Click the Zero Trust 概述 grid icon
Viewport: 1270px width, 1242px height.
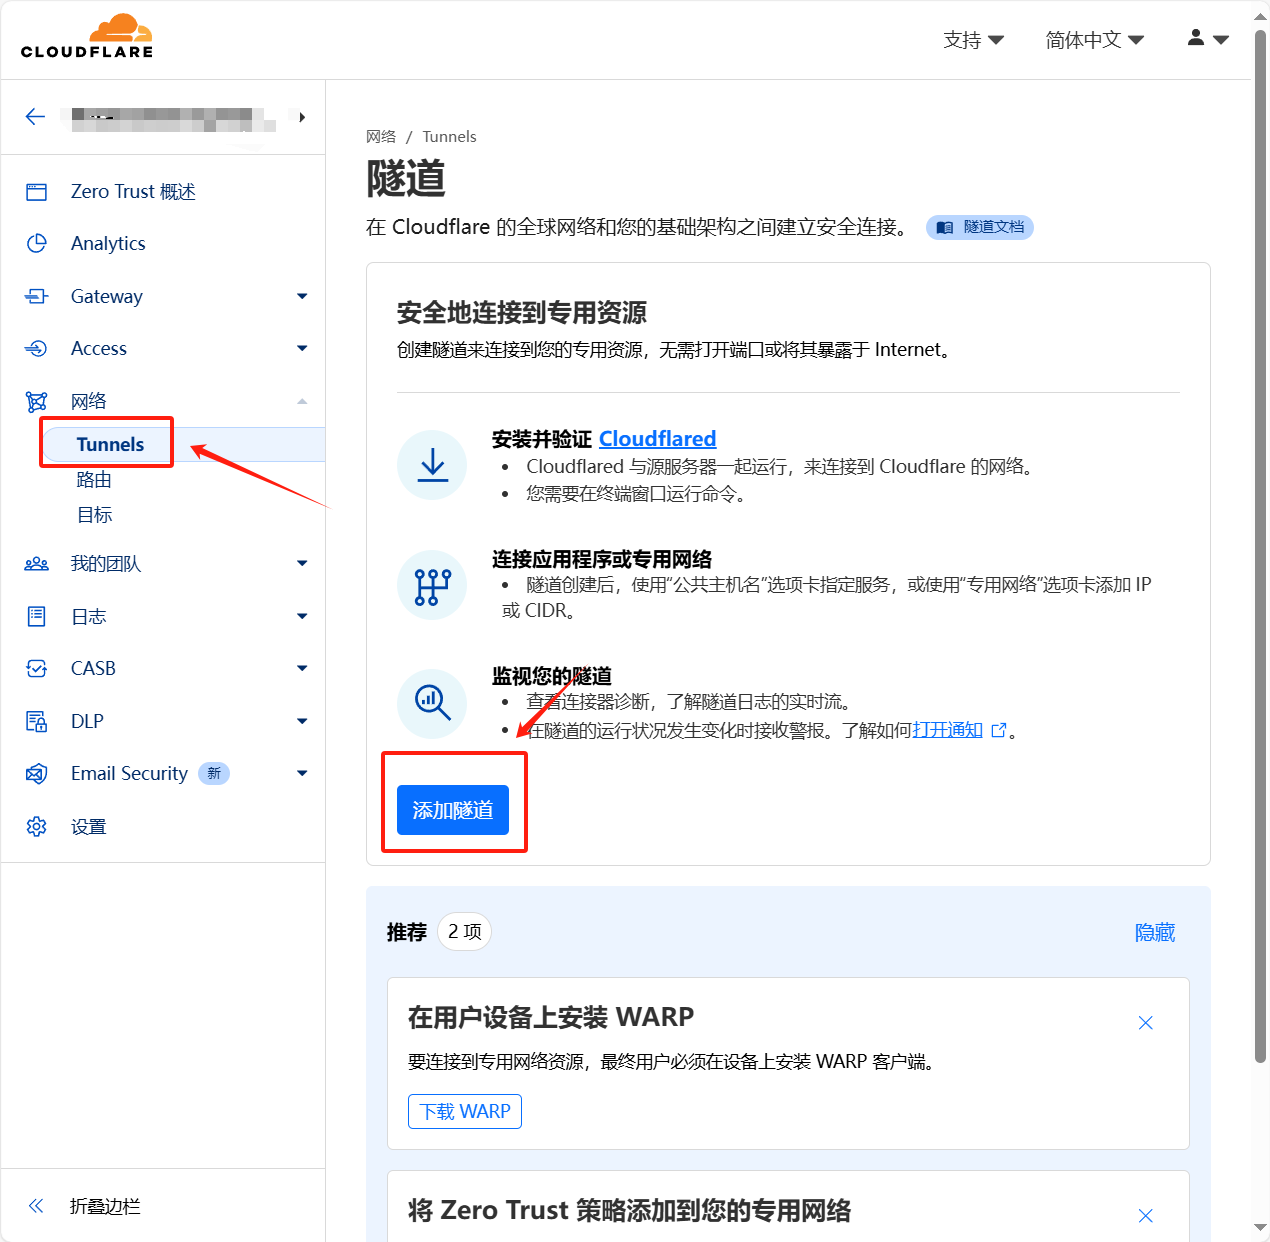(36, 191)
